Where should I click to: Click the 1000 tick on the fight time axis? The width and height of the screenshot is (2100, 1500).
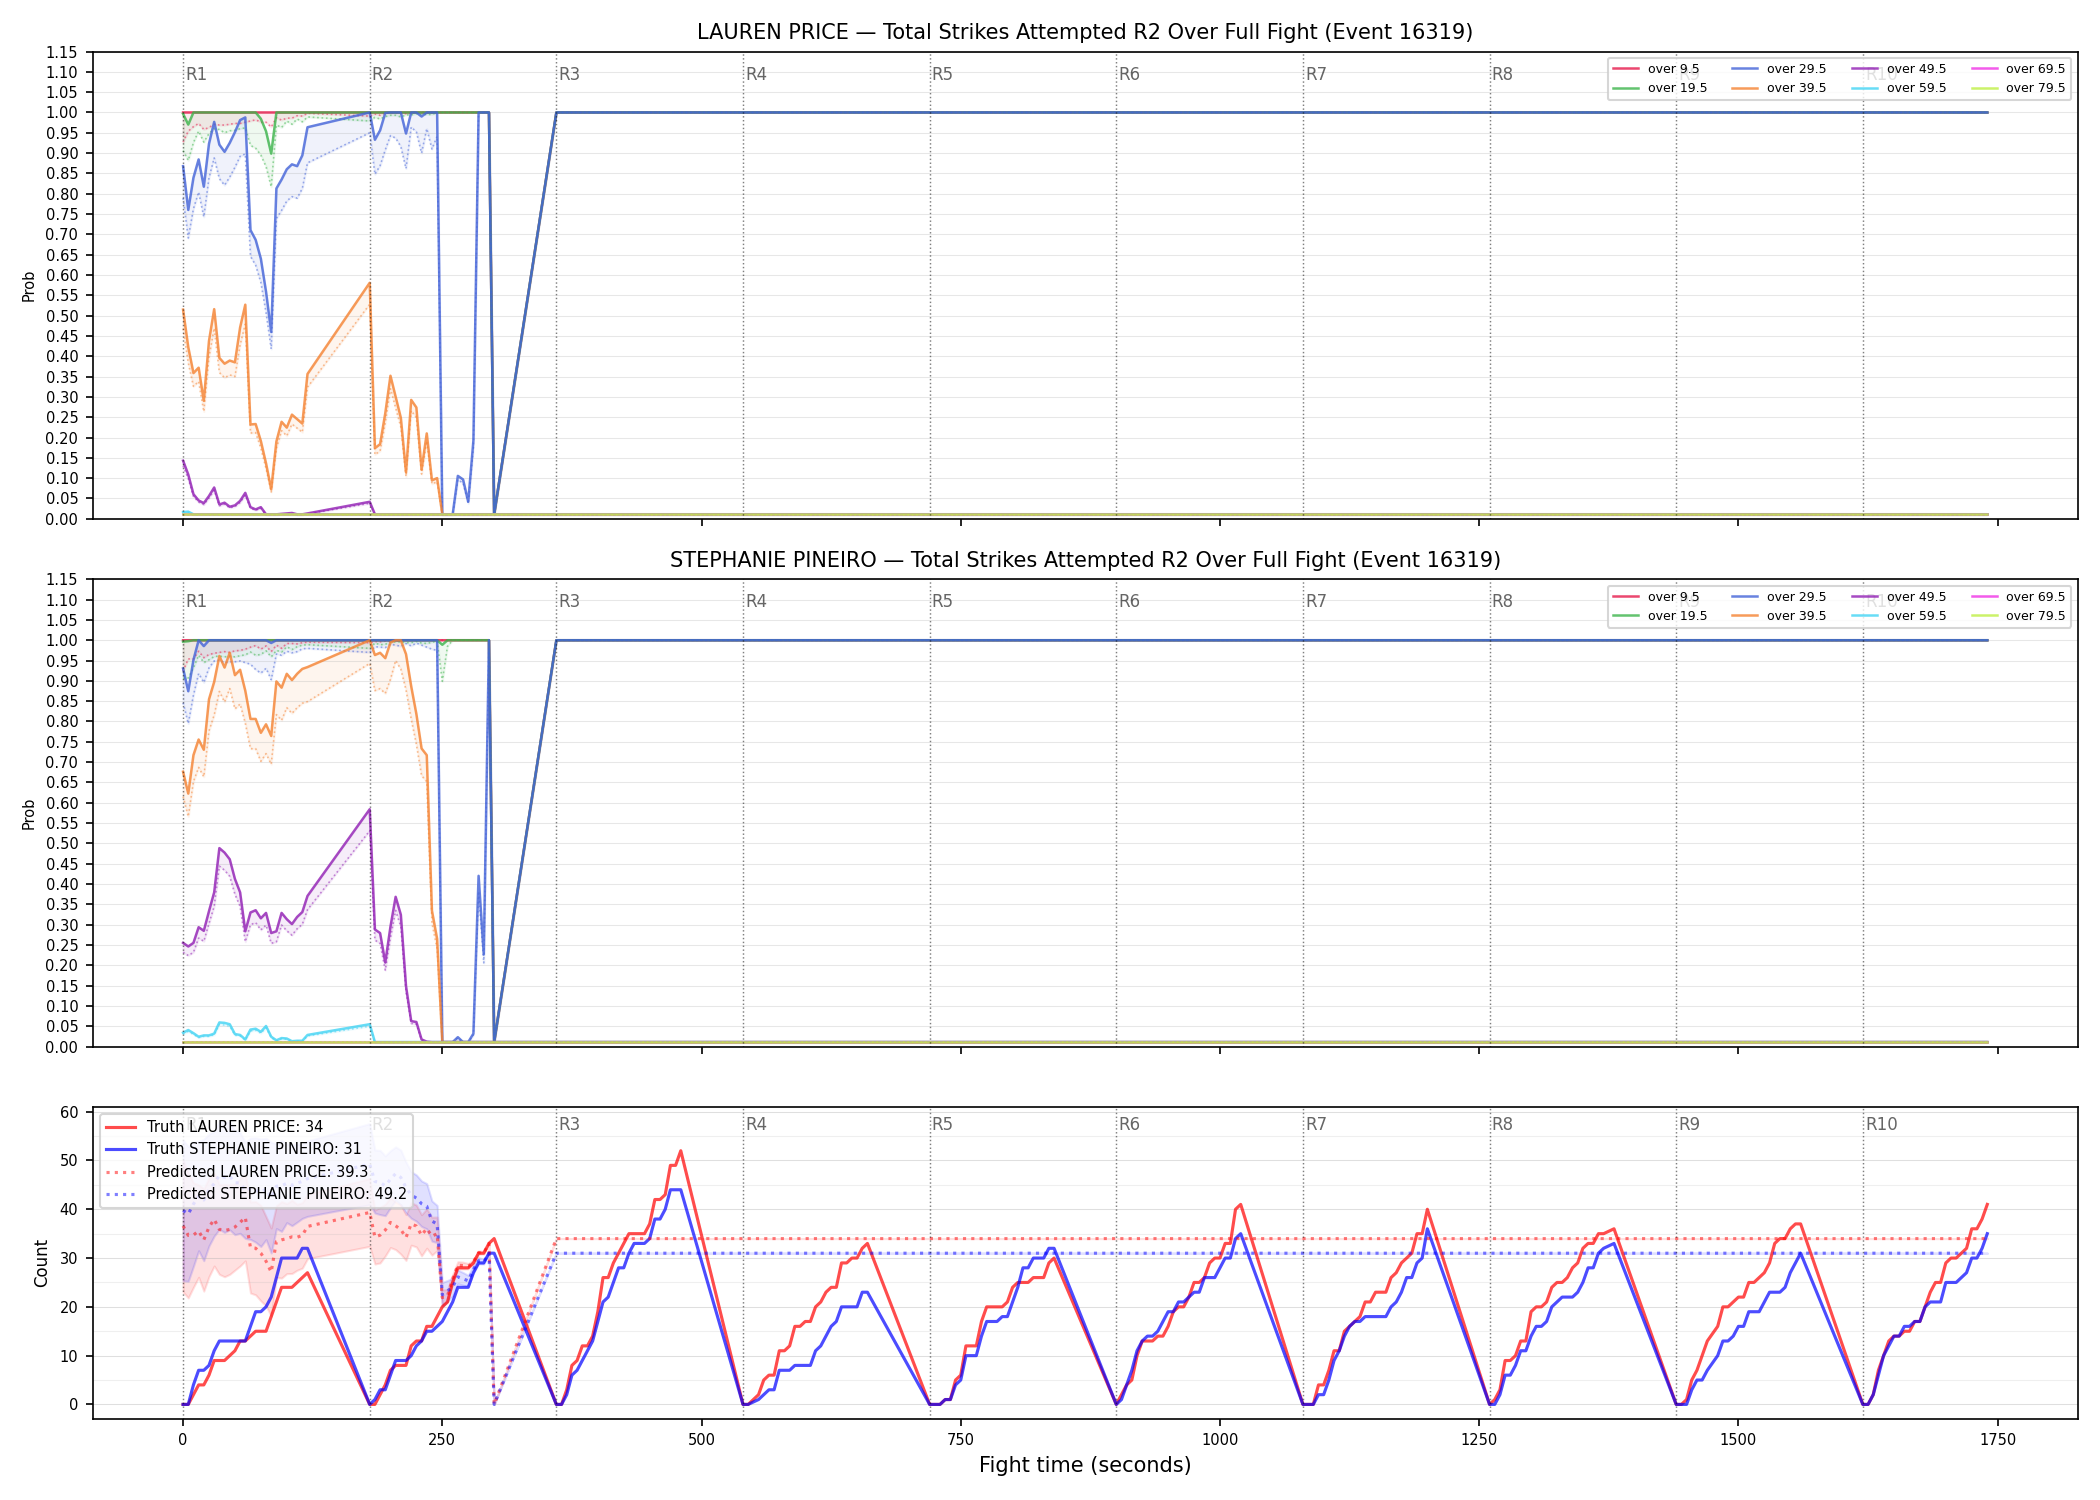(x=1219, y=1440)
